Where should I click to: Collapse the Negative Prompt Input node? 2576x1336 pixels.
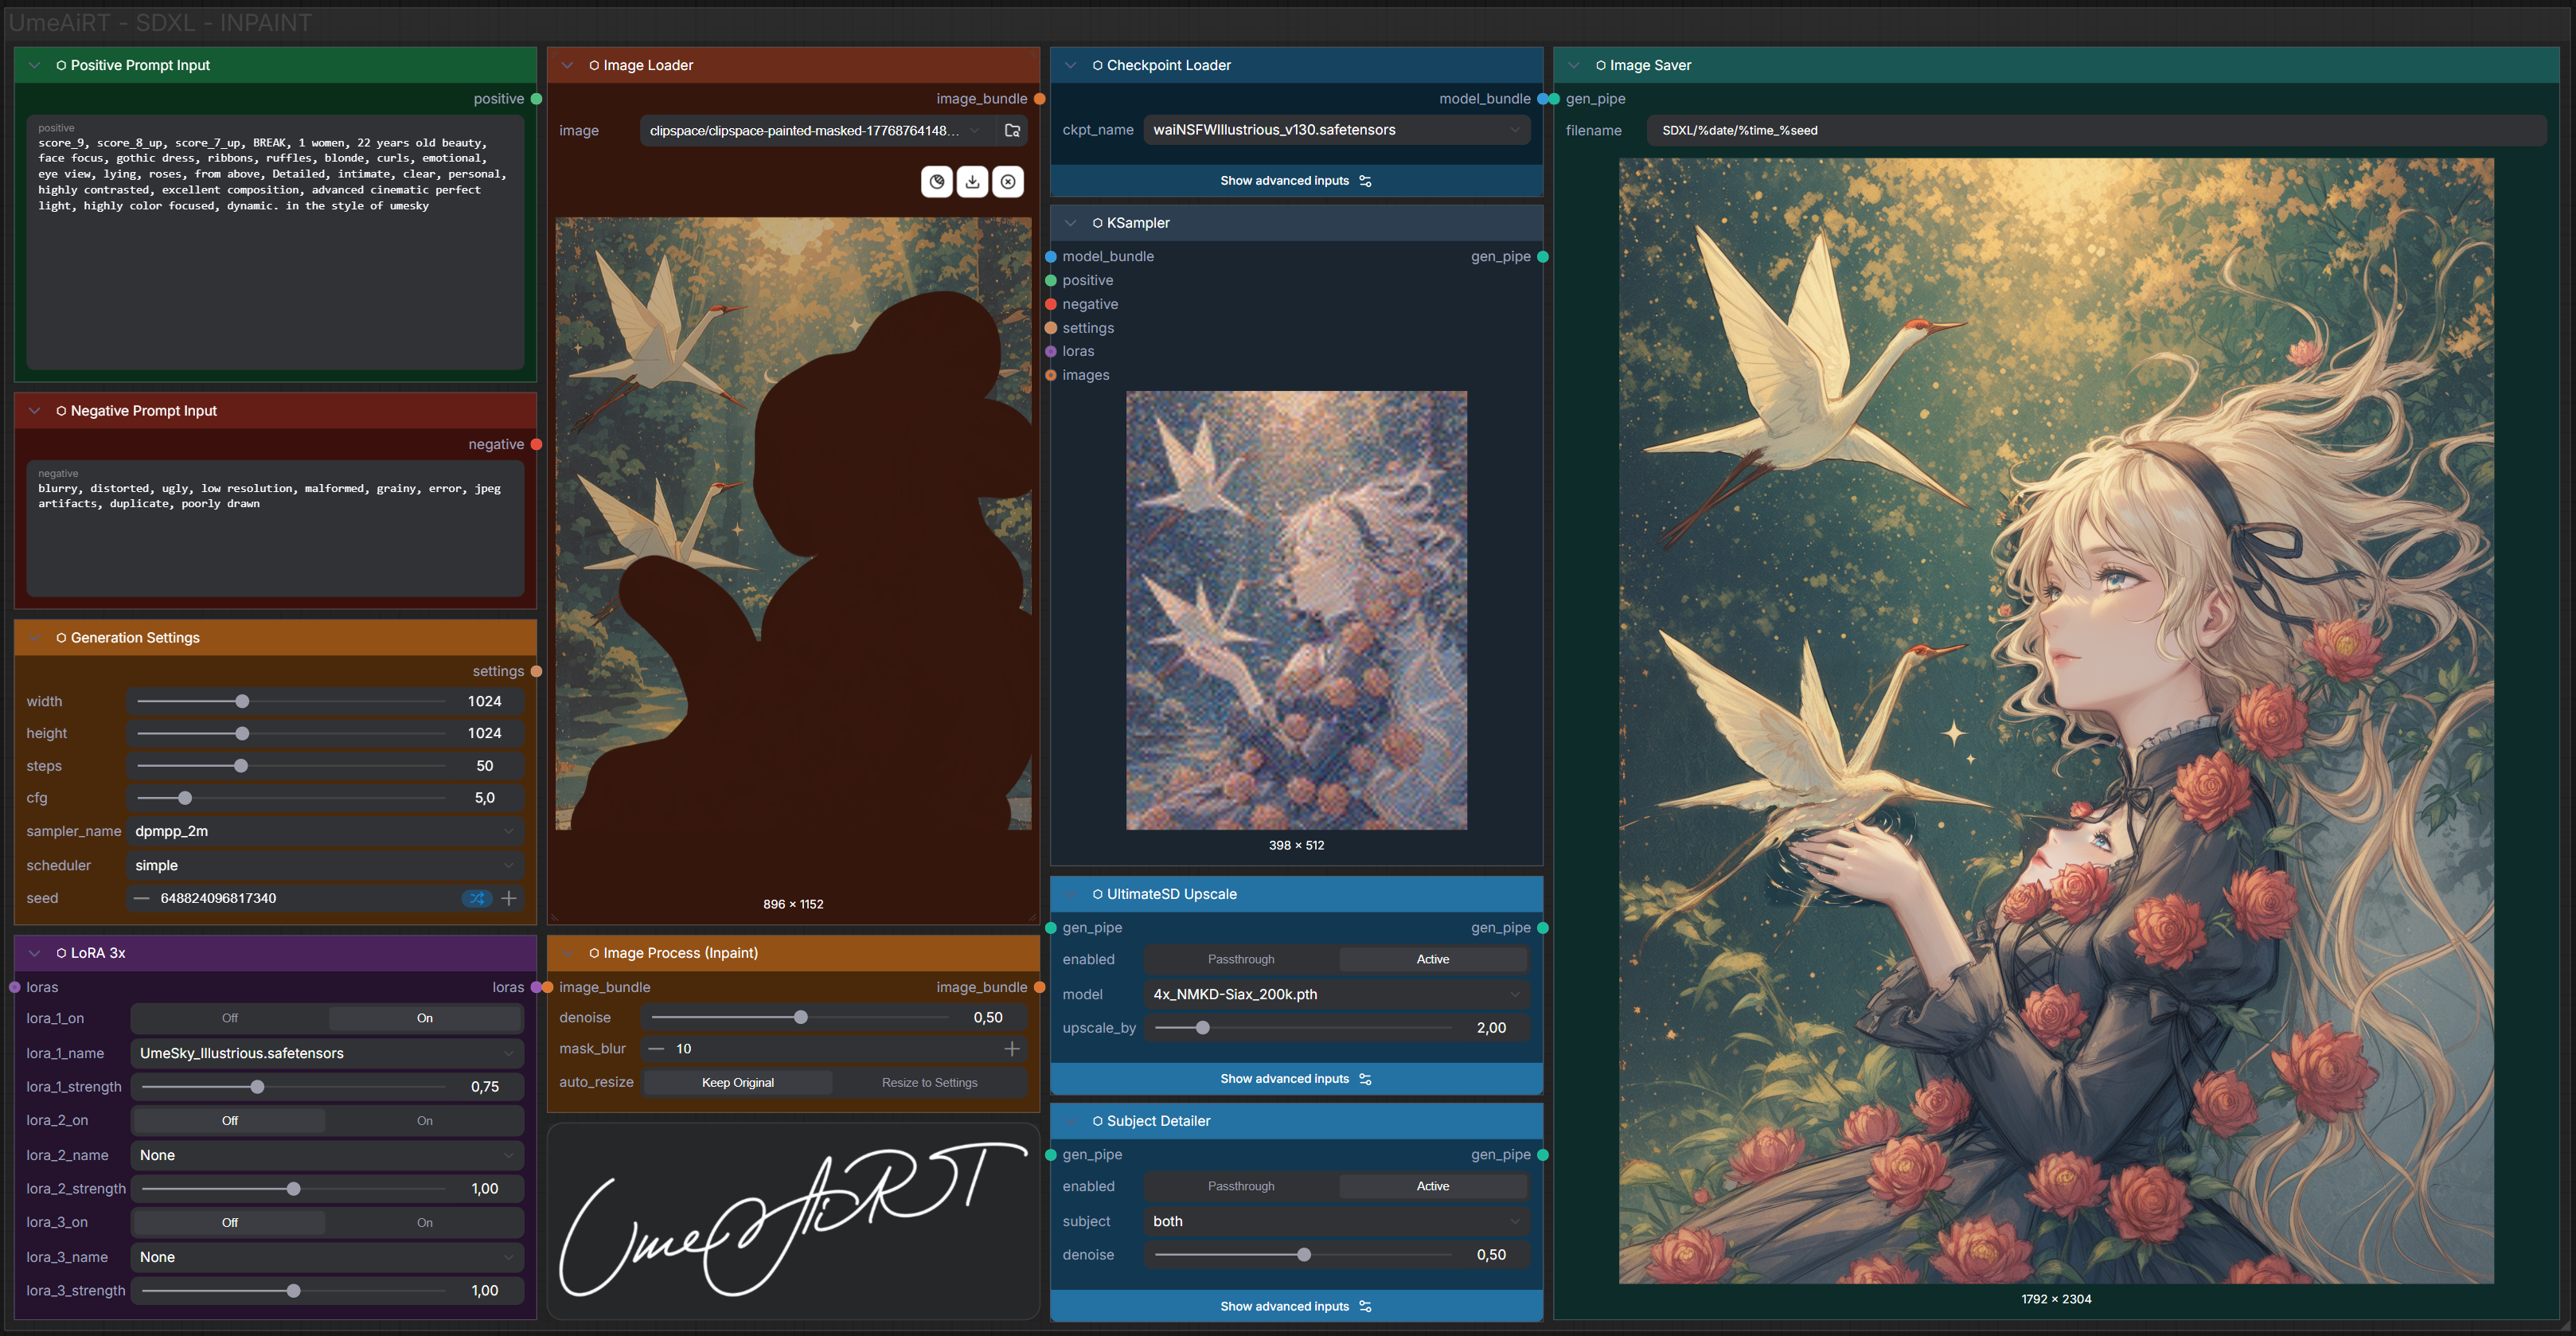coord(34,410)
